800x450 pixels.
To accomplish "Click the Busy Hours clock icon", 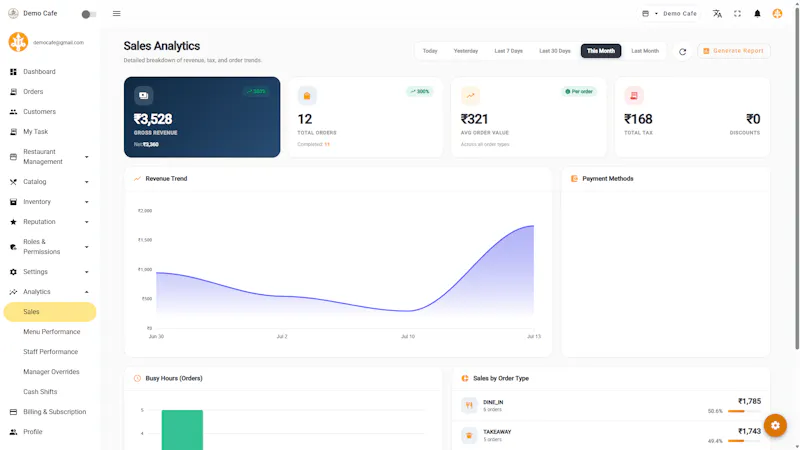I will pyautogui.click(x=137, y=378).
